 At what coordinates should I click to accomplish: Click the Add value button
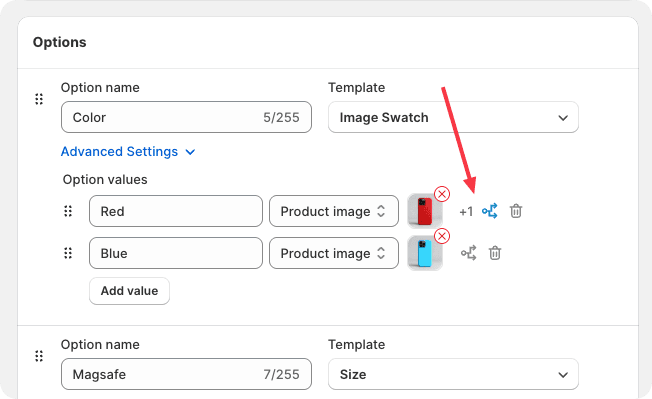click(129, 291)
